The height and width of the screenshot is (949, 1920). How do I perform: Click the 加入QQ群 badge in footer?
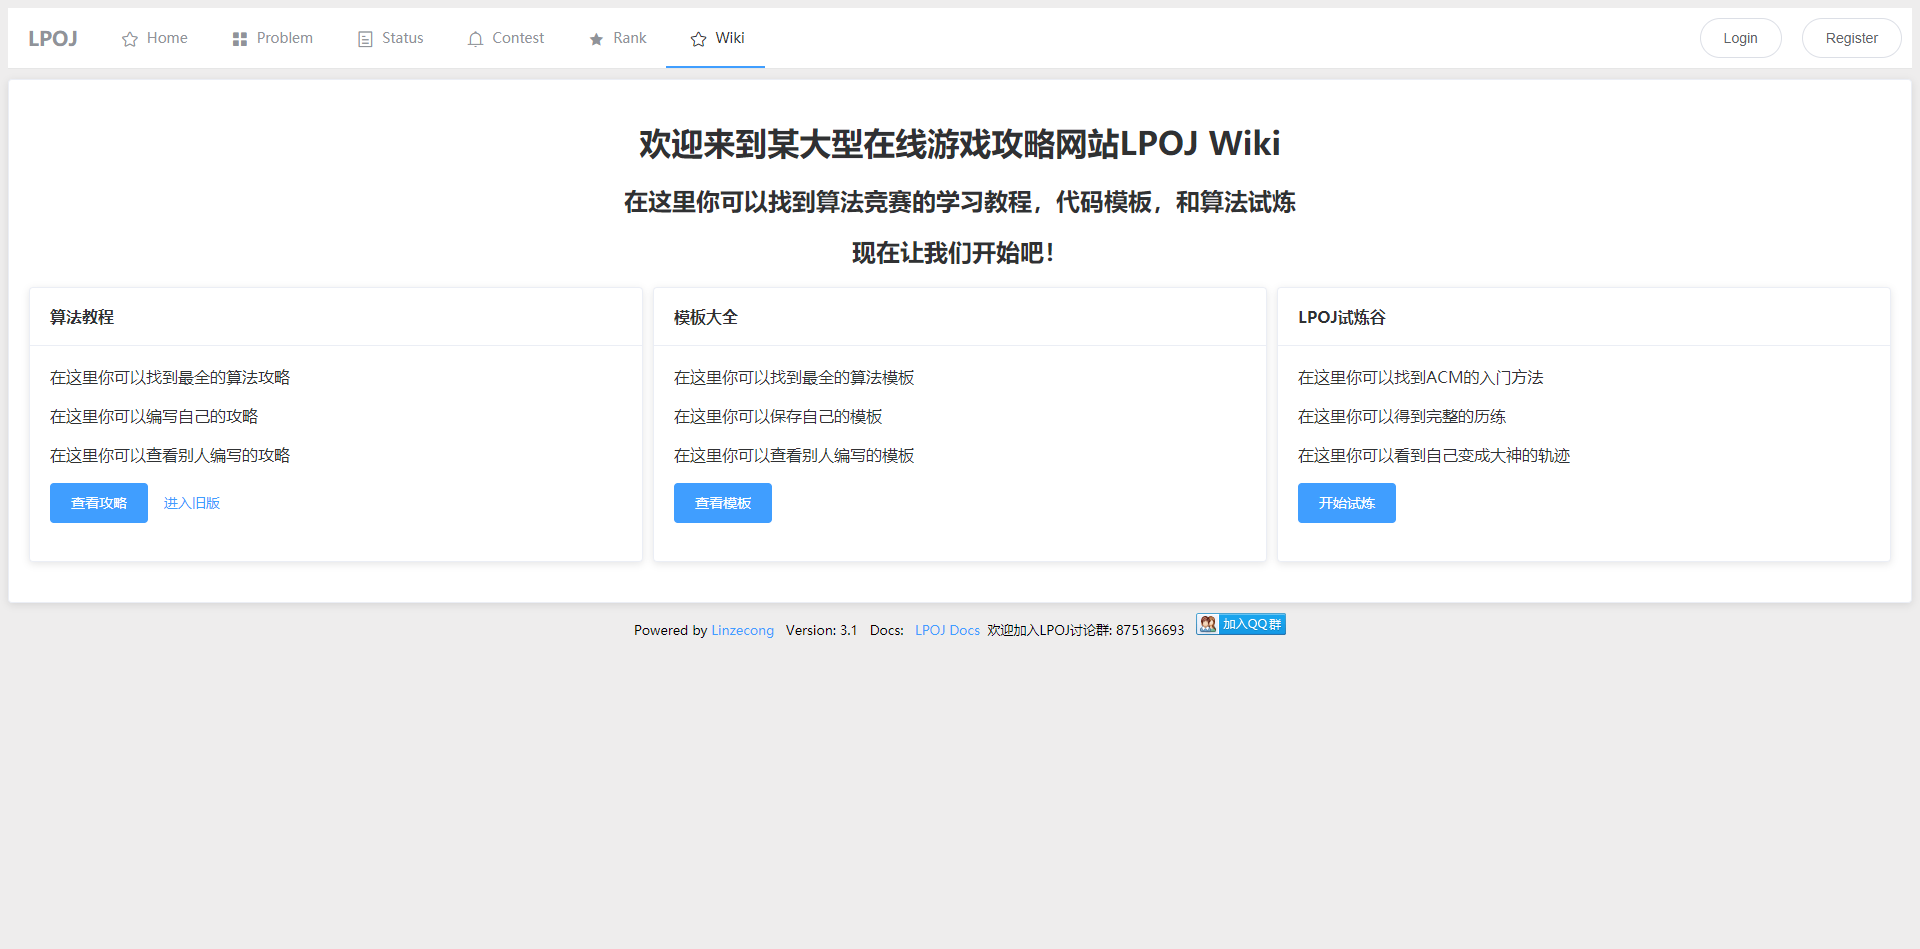(1240, 624)
